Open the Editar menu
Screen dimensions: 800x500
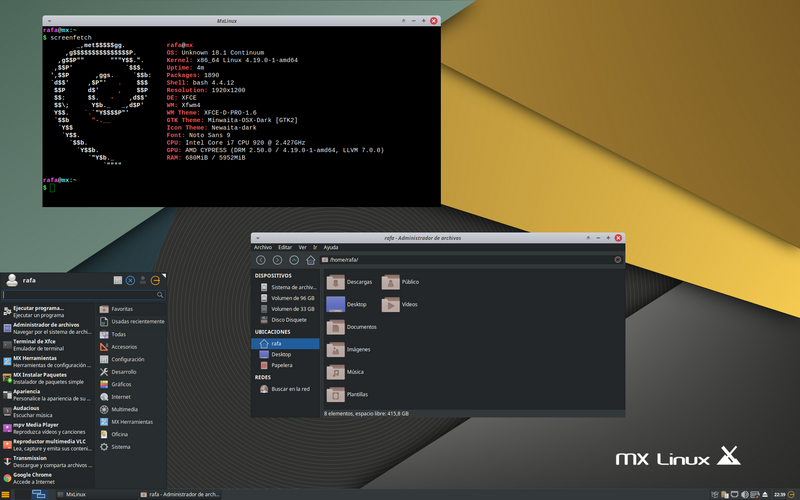click(285, 247)
